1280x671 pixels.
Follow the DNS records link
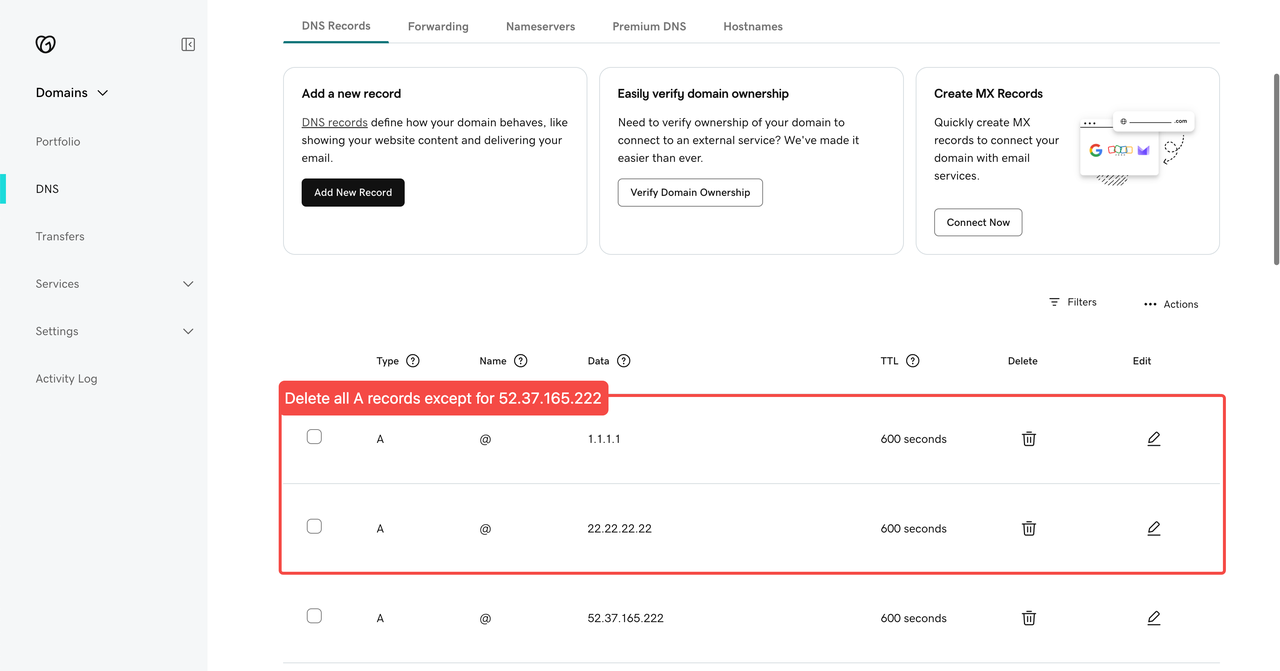point(334,123)
